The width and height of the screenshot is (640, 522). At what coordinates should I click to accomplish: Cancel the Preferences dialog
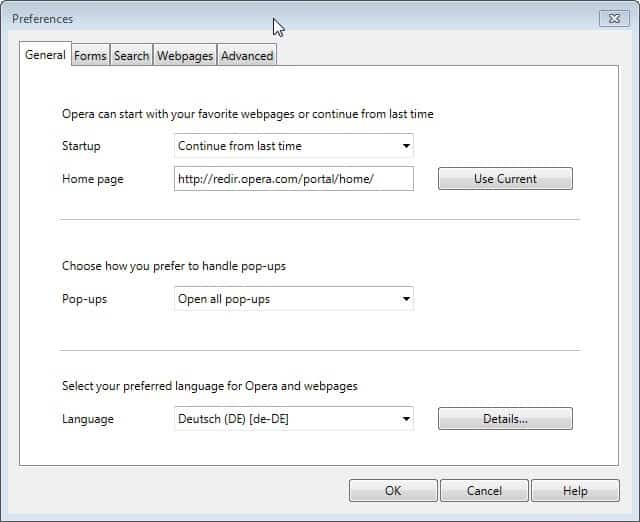[x=484, y=491]
